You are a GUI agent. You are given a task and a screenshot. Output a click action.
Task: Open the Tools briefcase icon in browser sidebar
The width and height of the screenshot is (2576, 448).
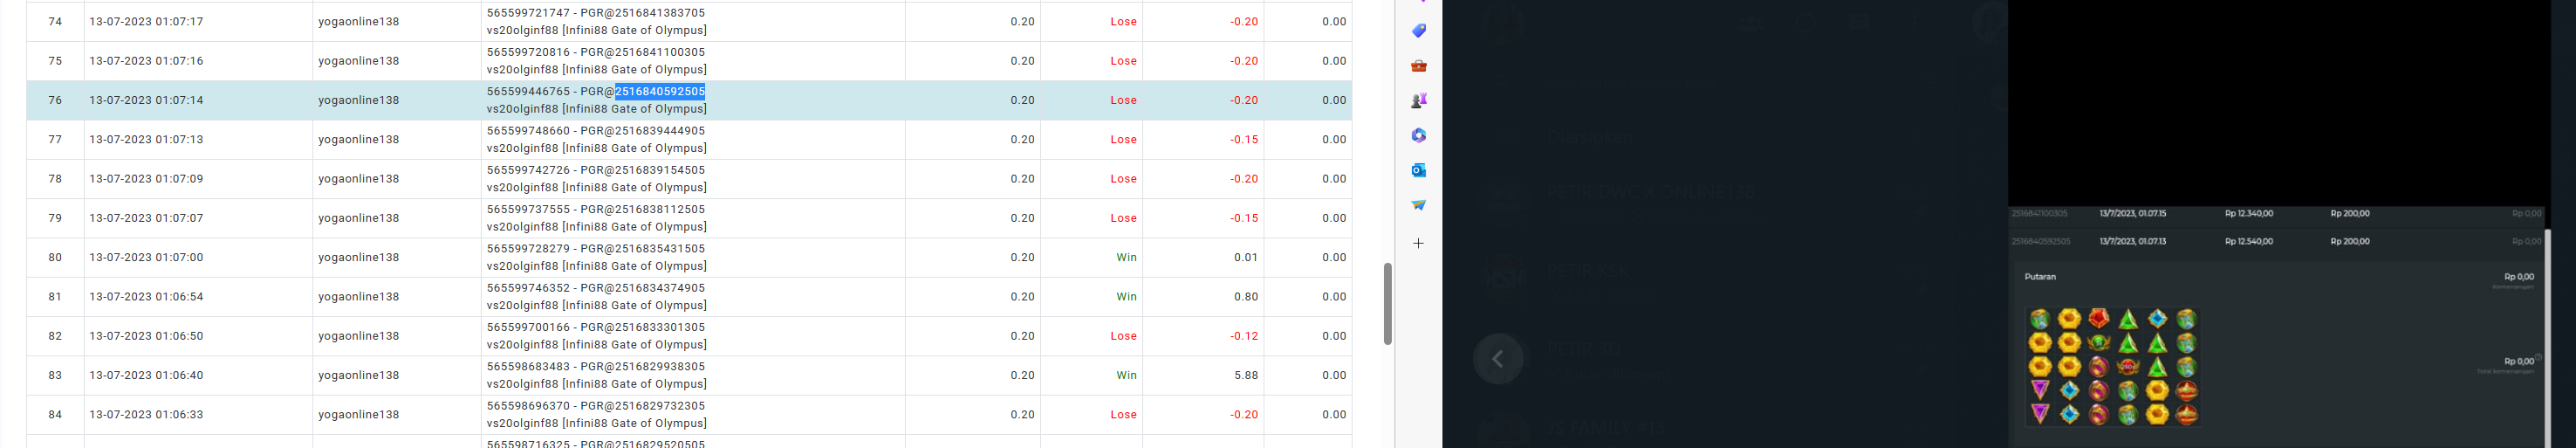tap(1418, 66)
